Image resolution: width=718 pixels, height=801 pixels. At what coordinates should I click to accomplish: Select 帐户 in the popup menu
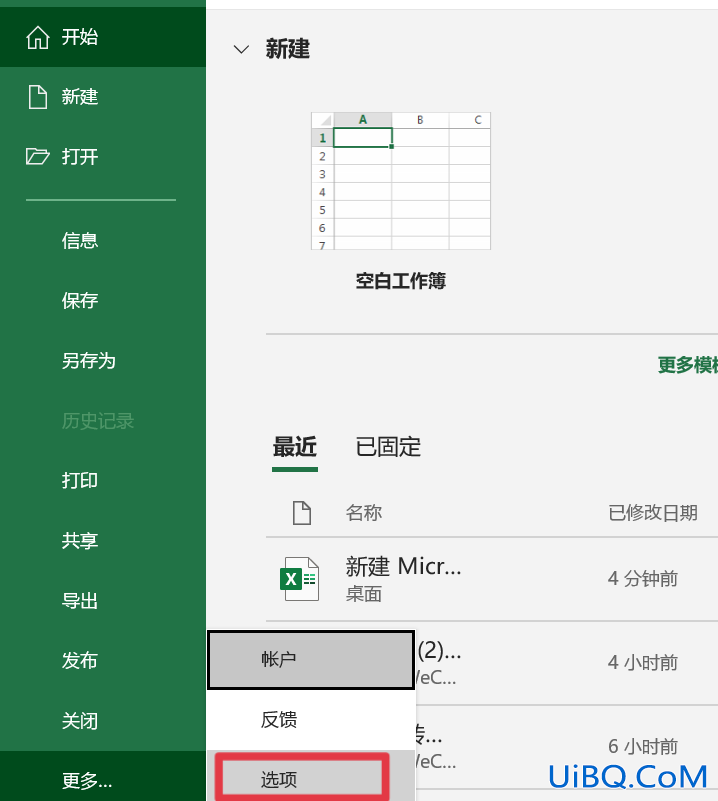(310, 659)
